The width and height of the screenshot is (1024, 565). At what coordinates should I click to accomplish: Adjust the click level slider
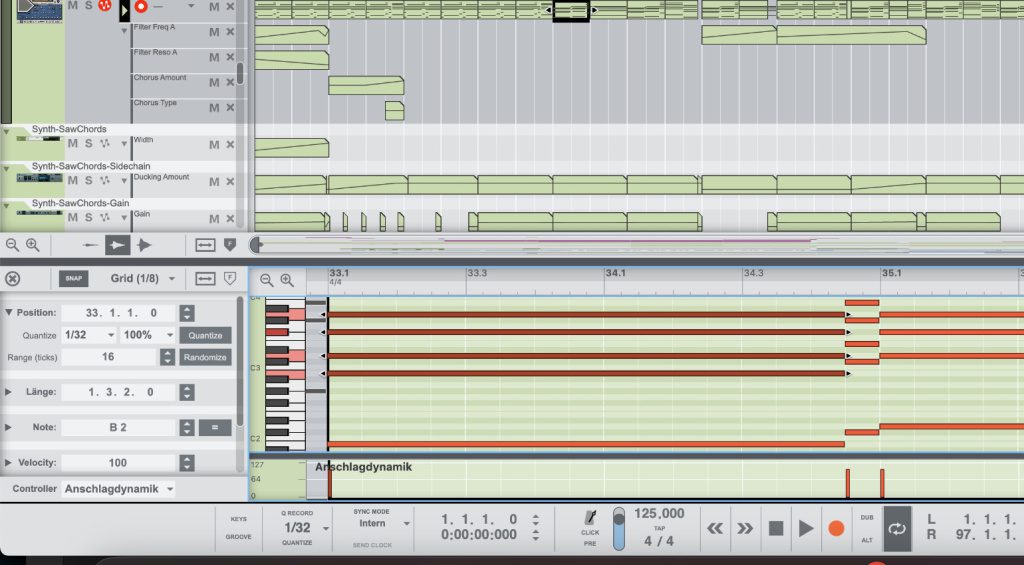pyautogui.click(x=618, y=528)
